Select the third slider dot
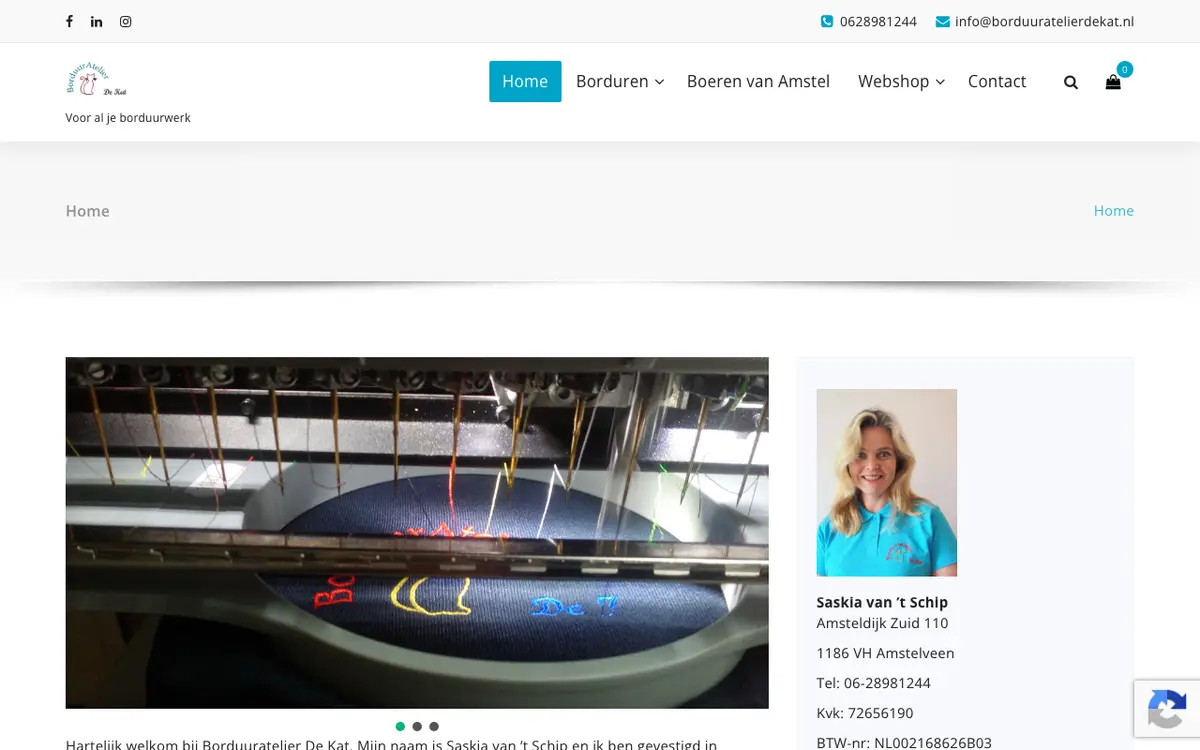 434,727
